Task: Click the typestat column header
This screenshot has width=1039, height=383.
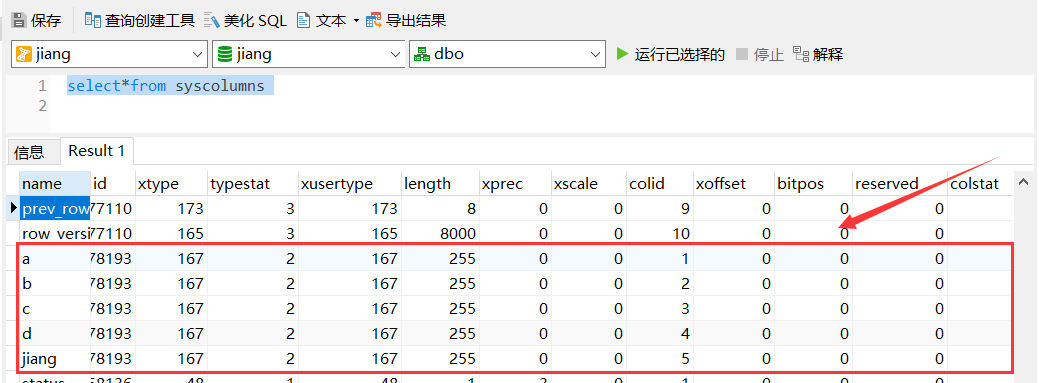Action: [252, 184]
